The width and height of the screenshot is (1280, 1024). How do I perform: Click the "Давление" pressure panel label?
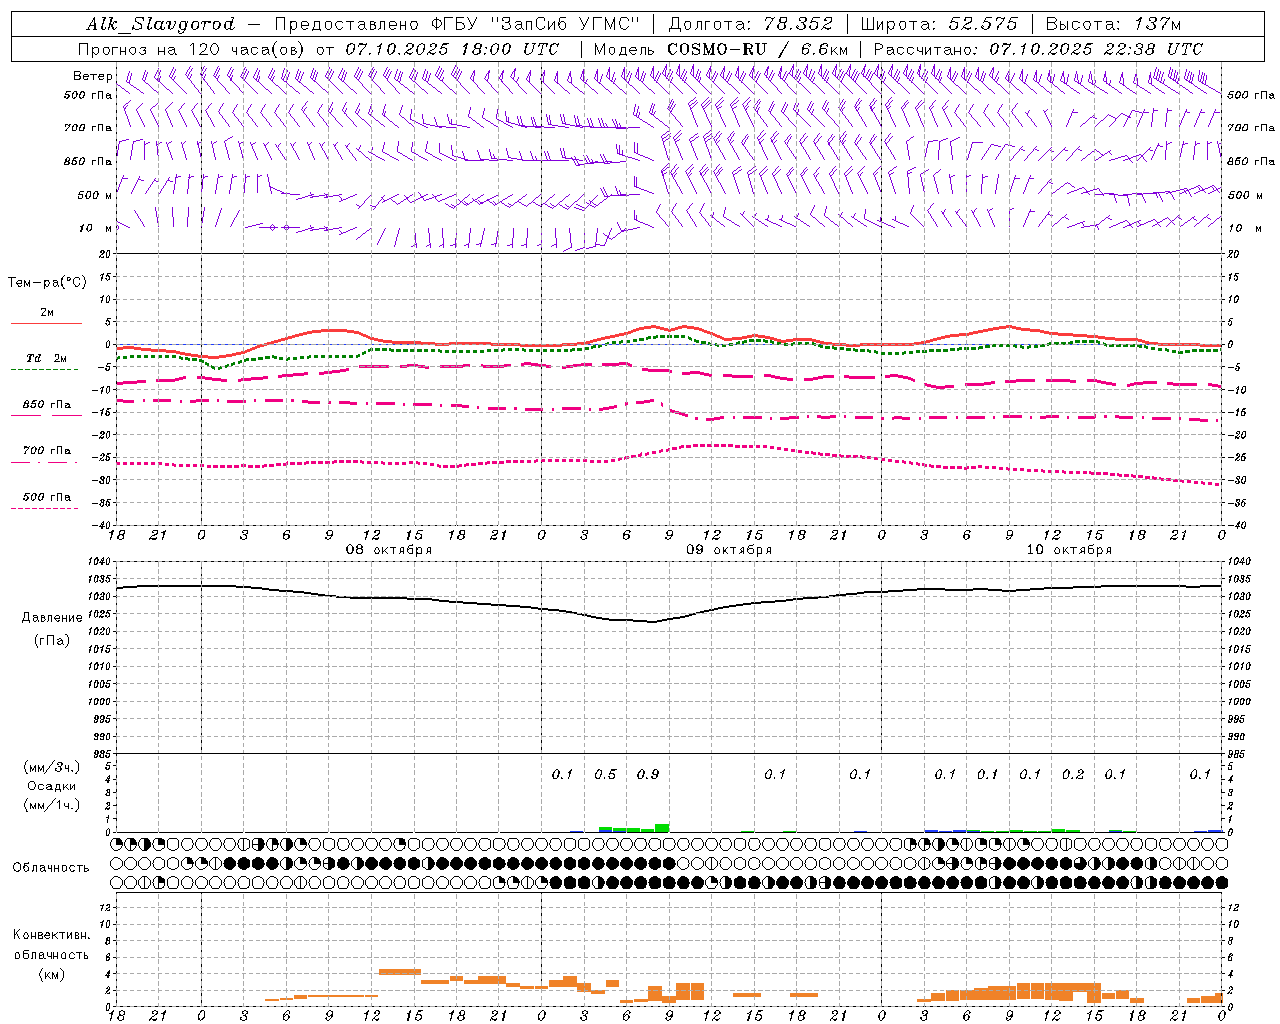(52, 618)
